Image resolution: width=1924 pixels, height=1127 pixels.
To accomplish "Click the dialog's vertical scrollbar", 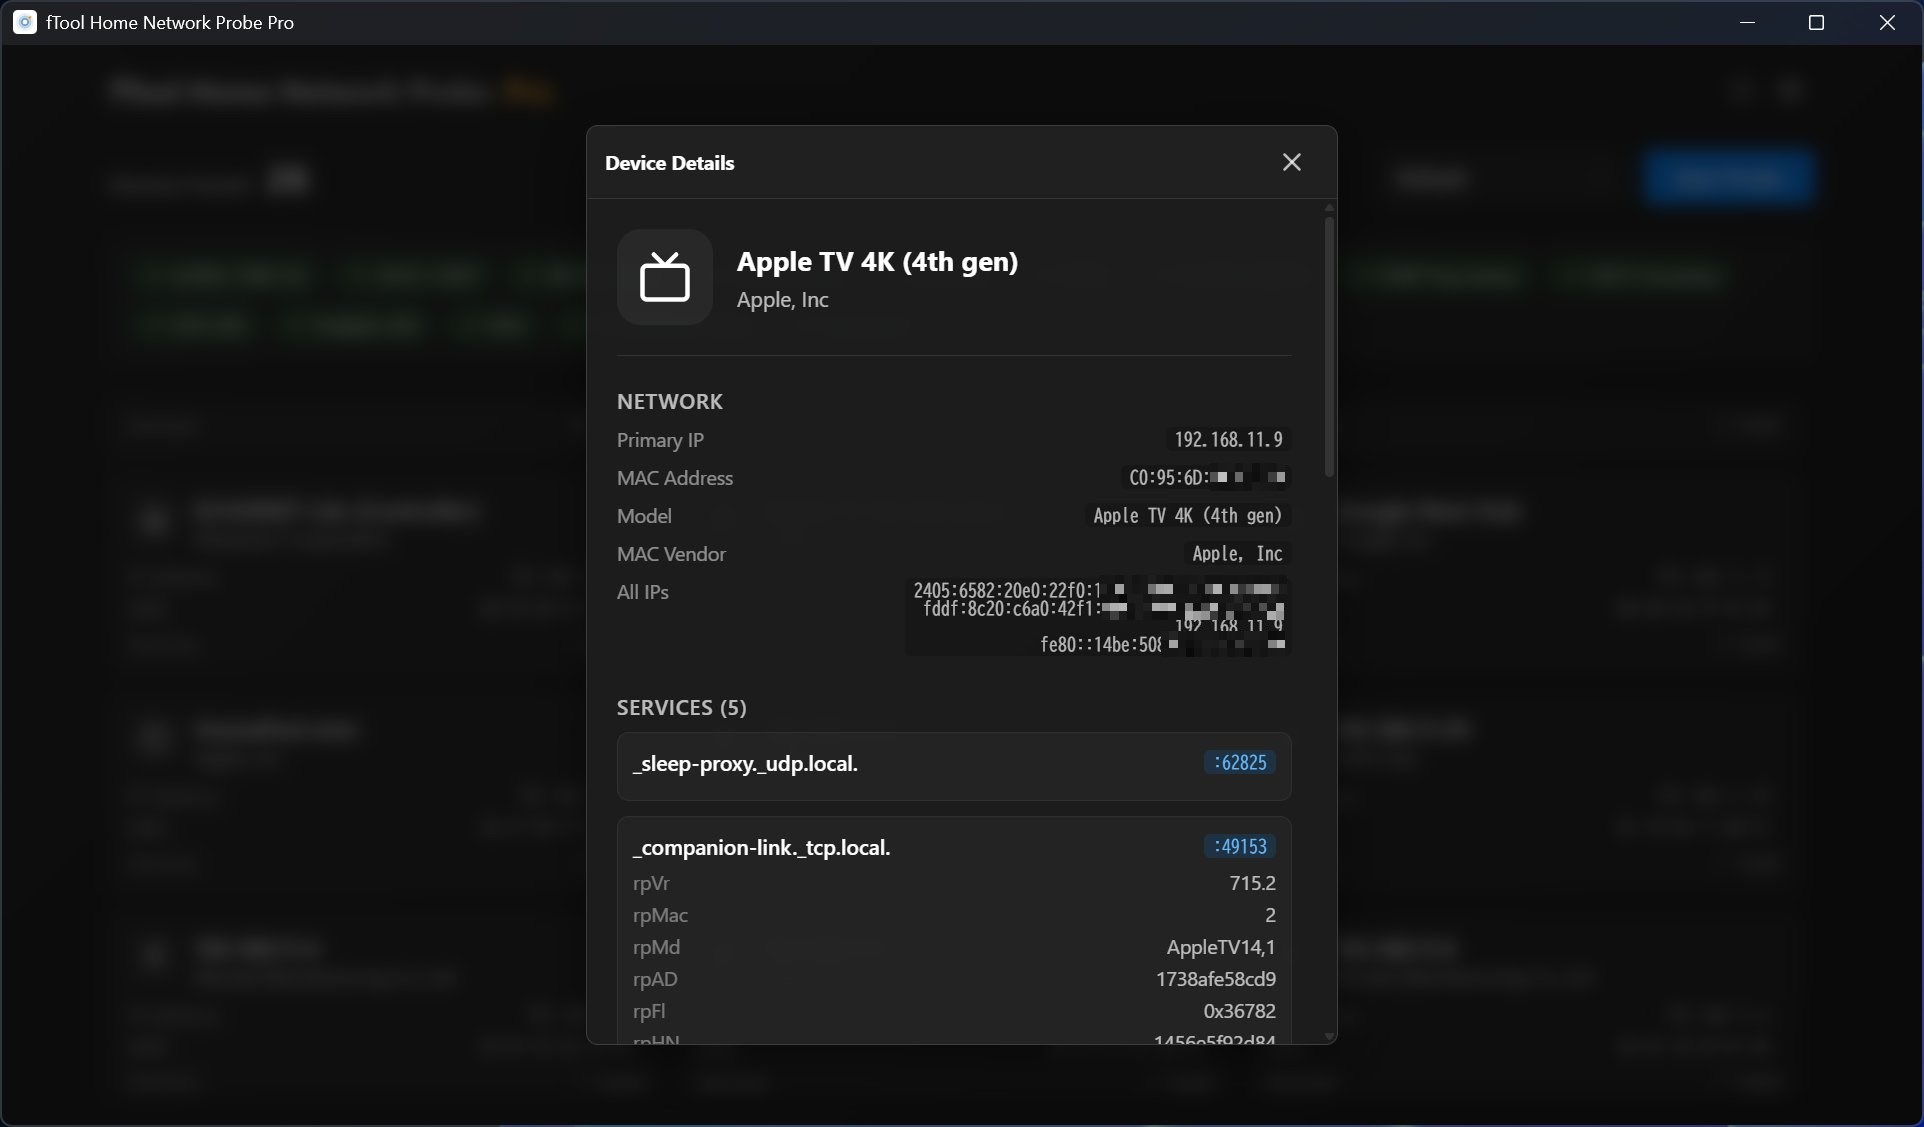I will pyautogui.click(x=1328, y=345).
